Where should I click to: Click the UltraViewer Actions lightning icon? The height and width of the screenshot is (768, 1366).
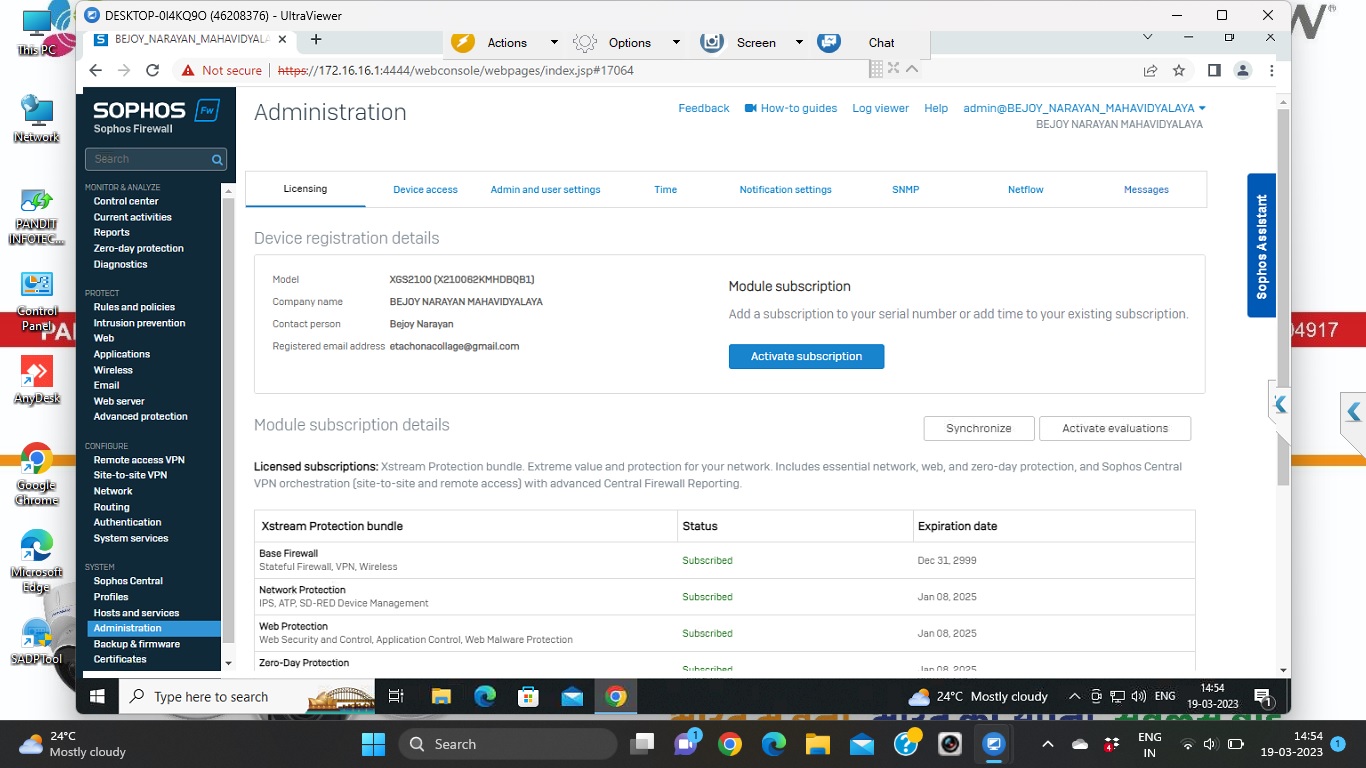tap(463, 42)
